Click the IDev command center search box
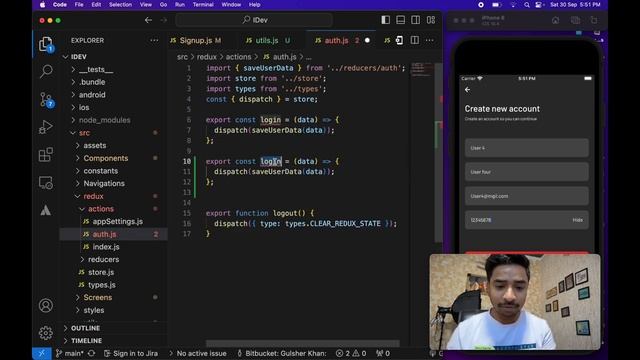The height and width of the screenshot is (360, 640). pyautogui.click(x=254, y=20)
